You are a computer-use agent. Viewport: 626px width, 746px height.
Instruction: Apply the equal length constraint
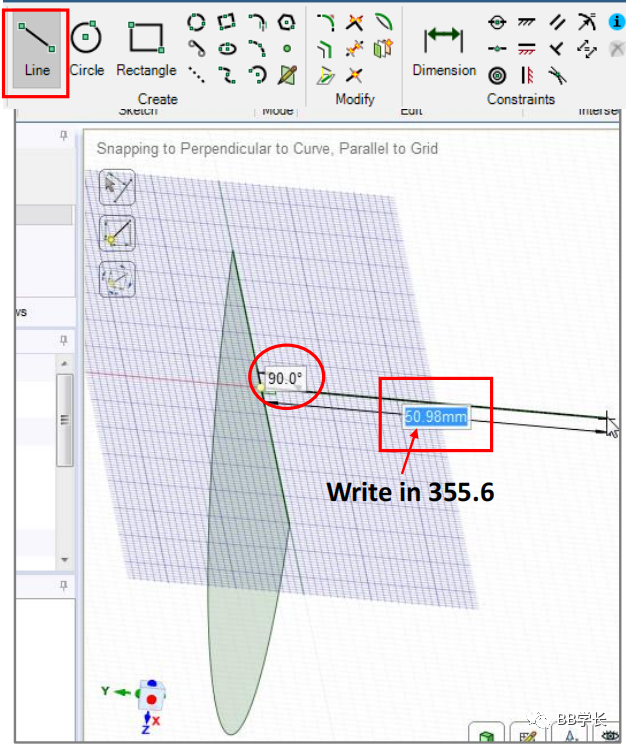click(x=587, y=49)
